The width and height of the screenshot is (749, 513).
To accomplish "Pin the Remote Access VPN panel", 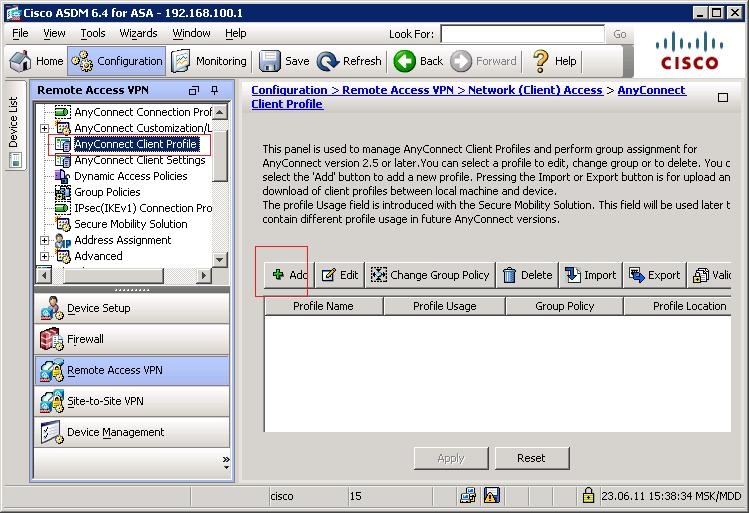I will 214,90.
